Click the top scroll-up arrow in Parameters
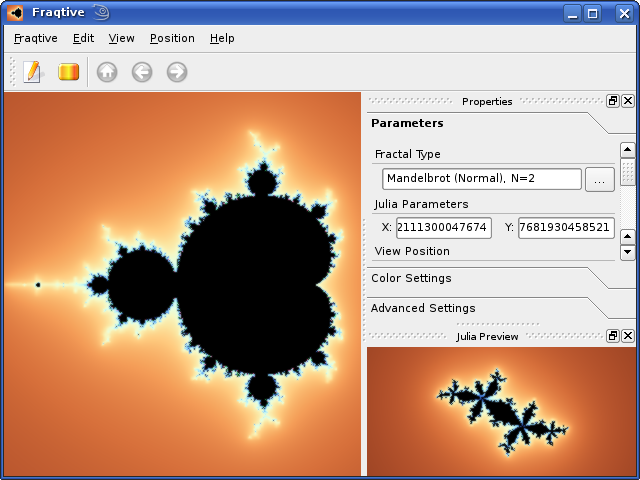Viewport: 640px width, 480px height. coord(627,150)
